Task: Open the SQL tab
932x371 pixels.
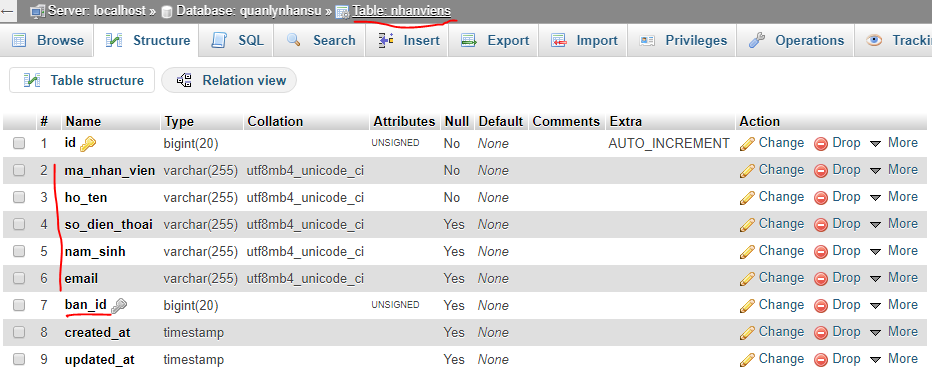Action: coord(238,40)
